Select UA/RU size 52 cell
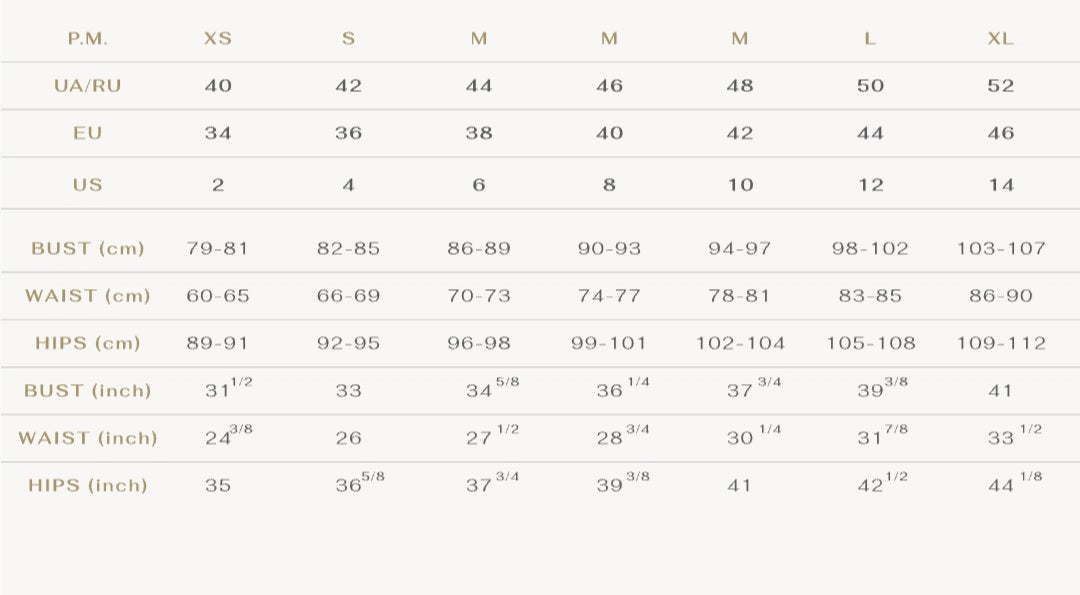This screenshot has height=595, width=1080. (1000, 86)
